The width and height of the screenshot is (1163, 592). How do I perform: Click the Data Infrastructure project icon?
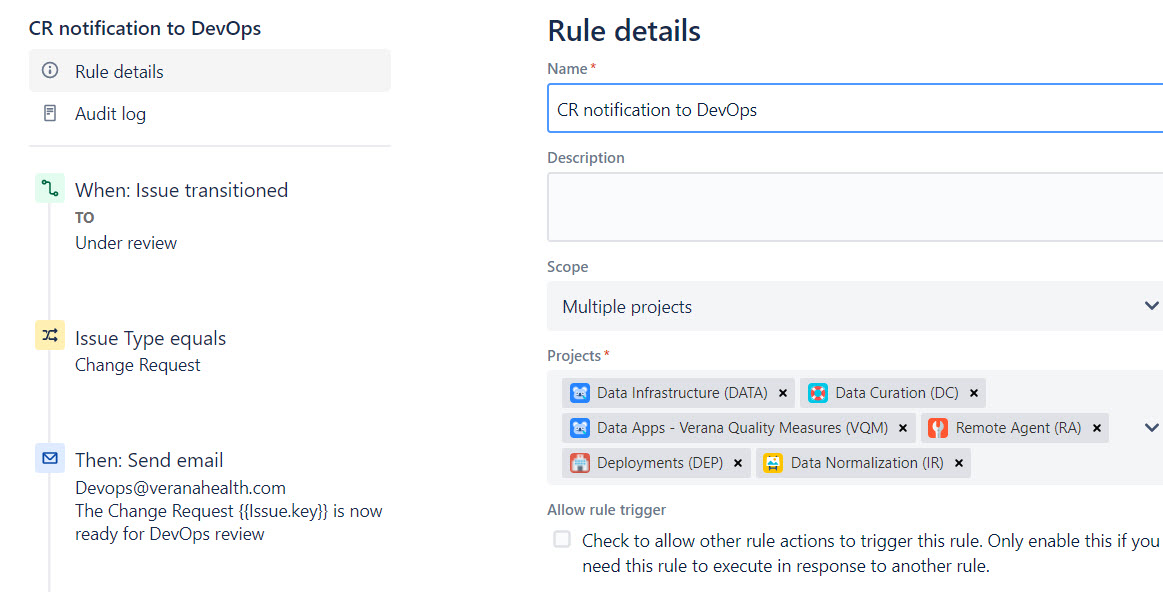579,392
